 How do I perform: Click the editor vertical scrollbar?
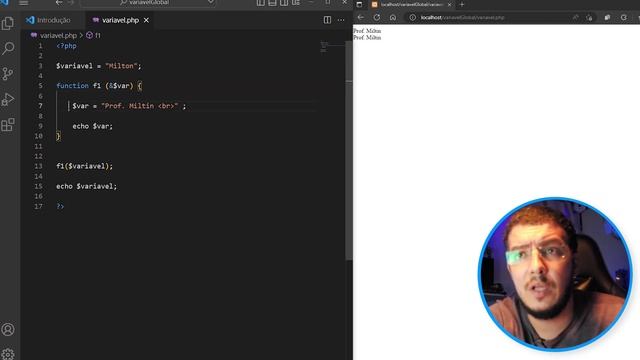pos(349,150)
